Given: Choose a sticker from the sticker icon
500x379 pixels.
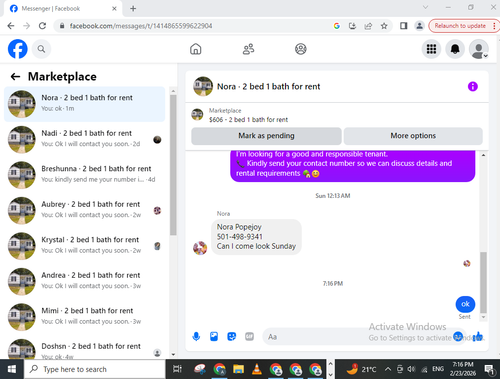Looking at the screenshot, I should pos(232,337).
